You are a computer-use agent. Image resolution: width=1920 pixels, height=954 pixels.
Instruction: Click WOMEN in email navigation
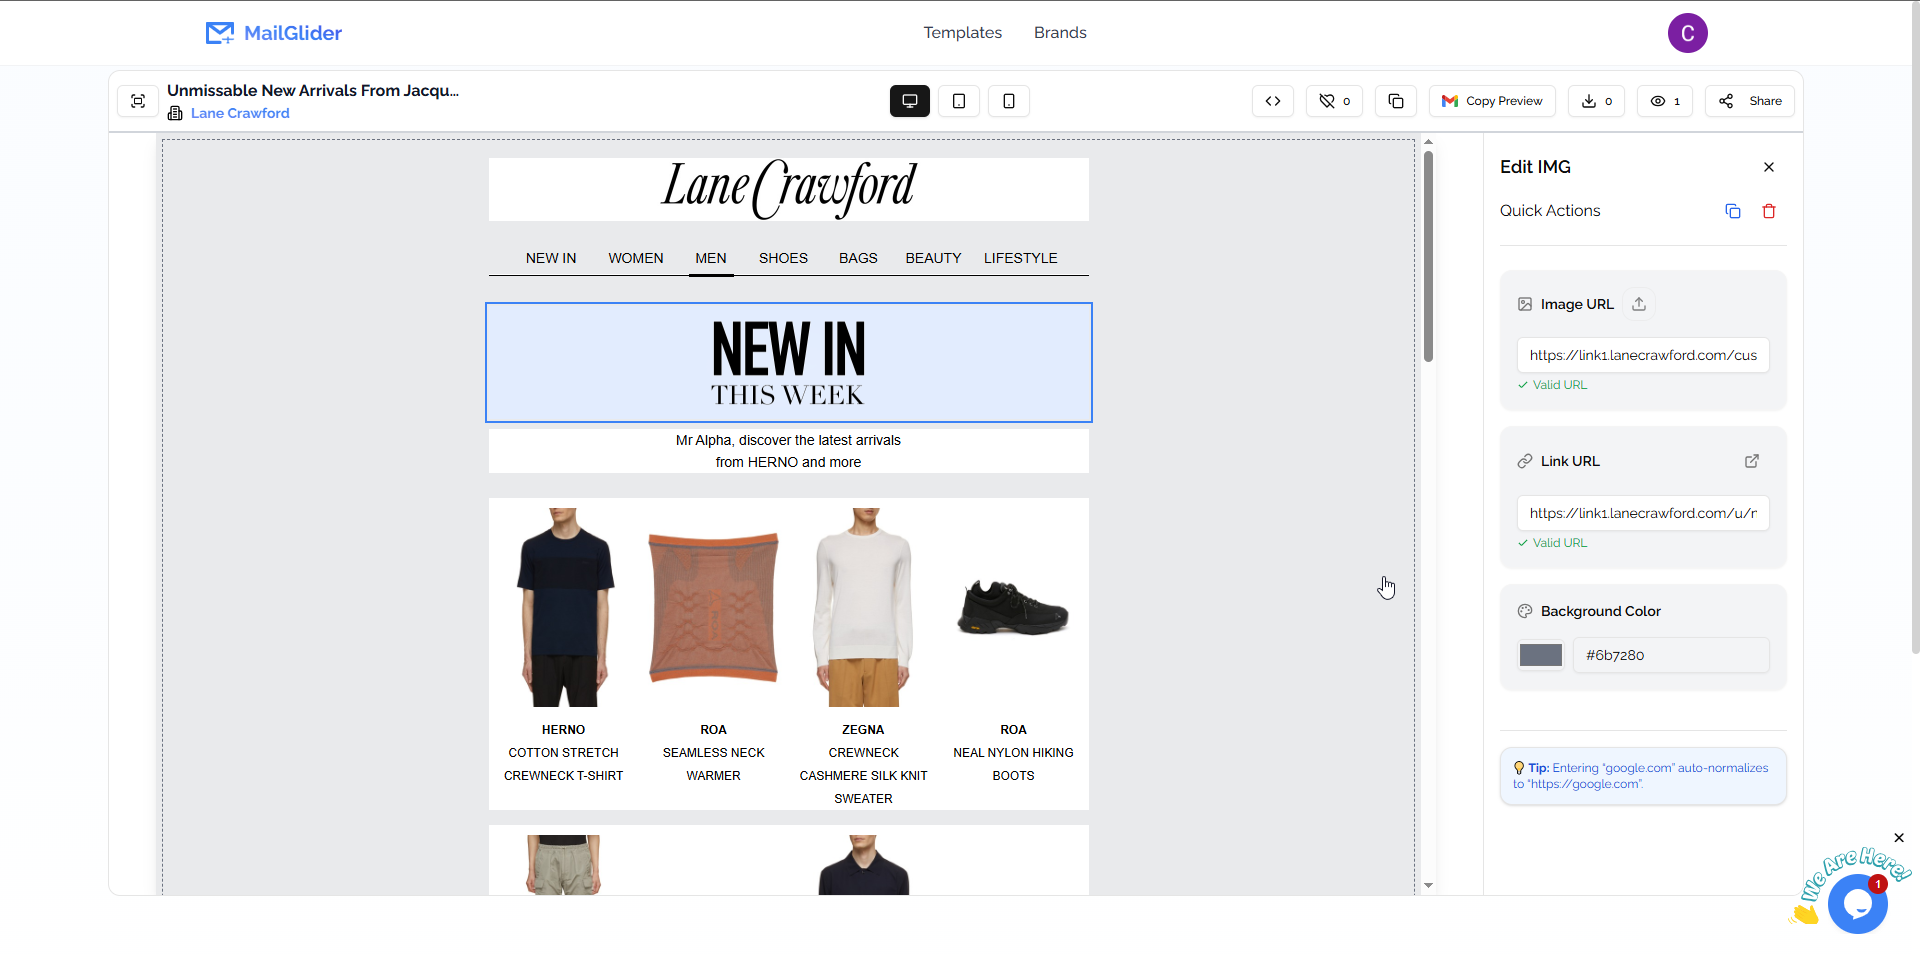tap(636, 258)
